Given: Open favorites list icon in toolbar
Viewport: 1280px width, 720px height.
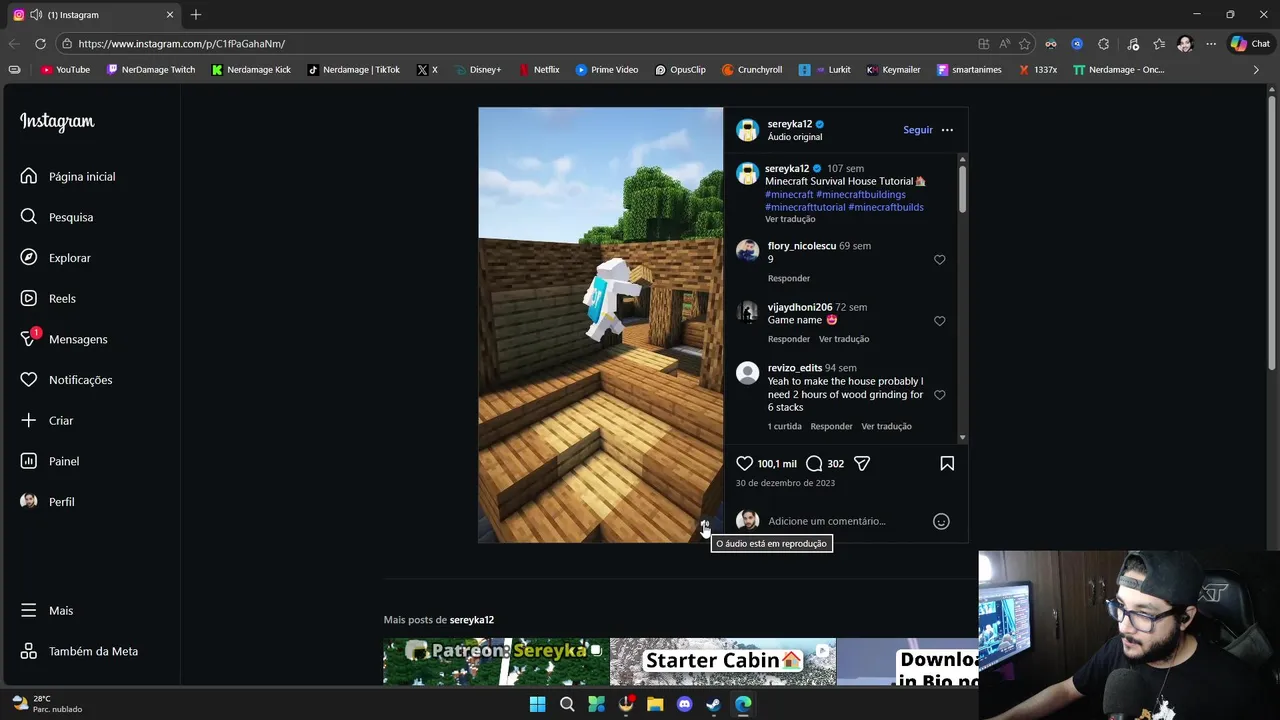Looking at the screenshot, I should click(1158, 44).
